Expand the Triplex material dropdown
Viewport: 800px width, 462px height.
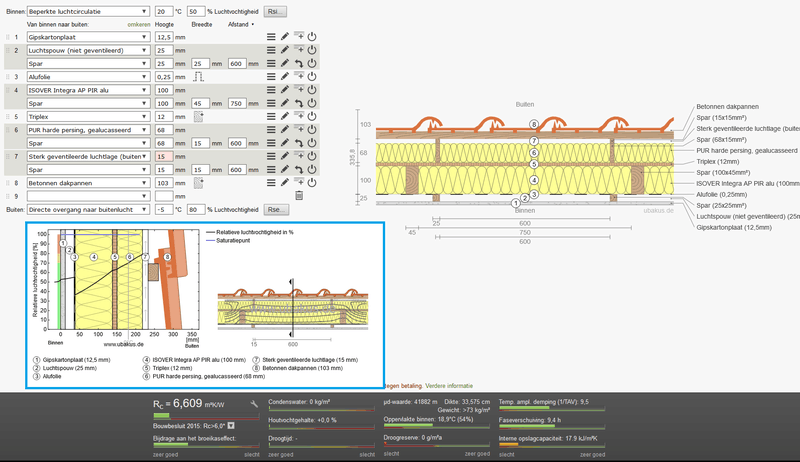tap(87, 117)
